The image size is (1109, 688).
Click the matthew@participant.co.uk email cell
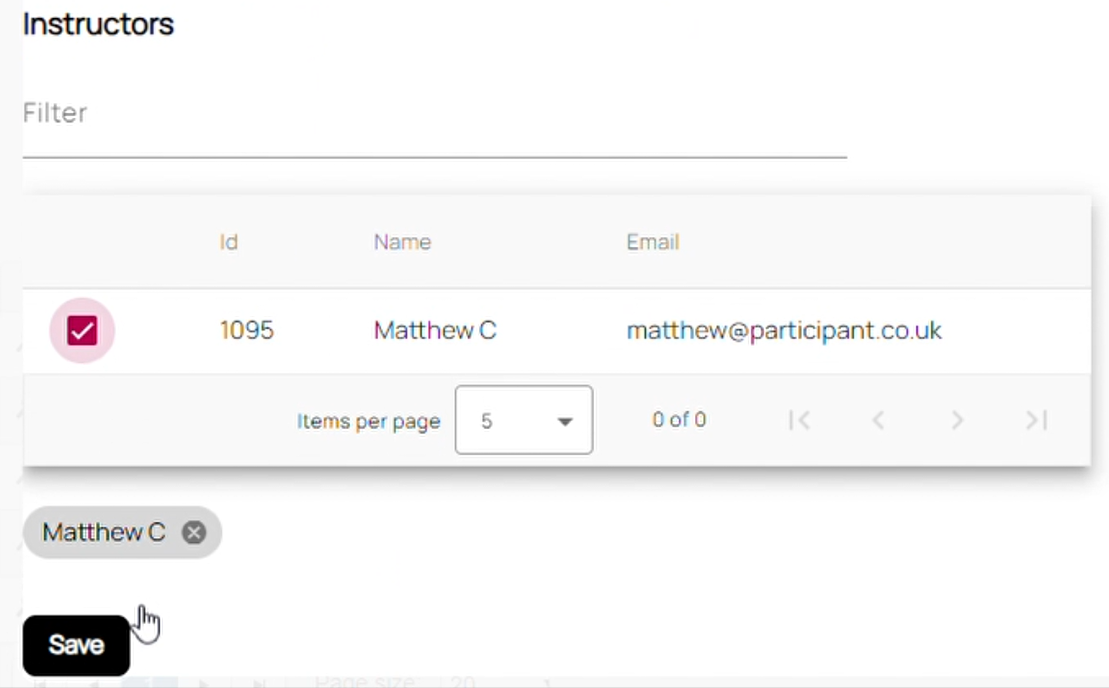pos(784,331)
